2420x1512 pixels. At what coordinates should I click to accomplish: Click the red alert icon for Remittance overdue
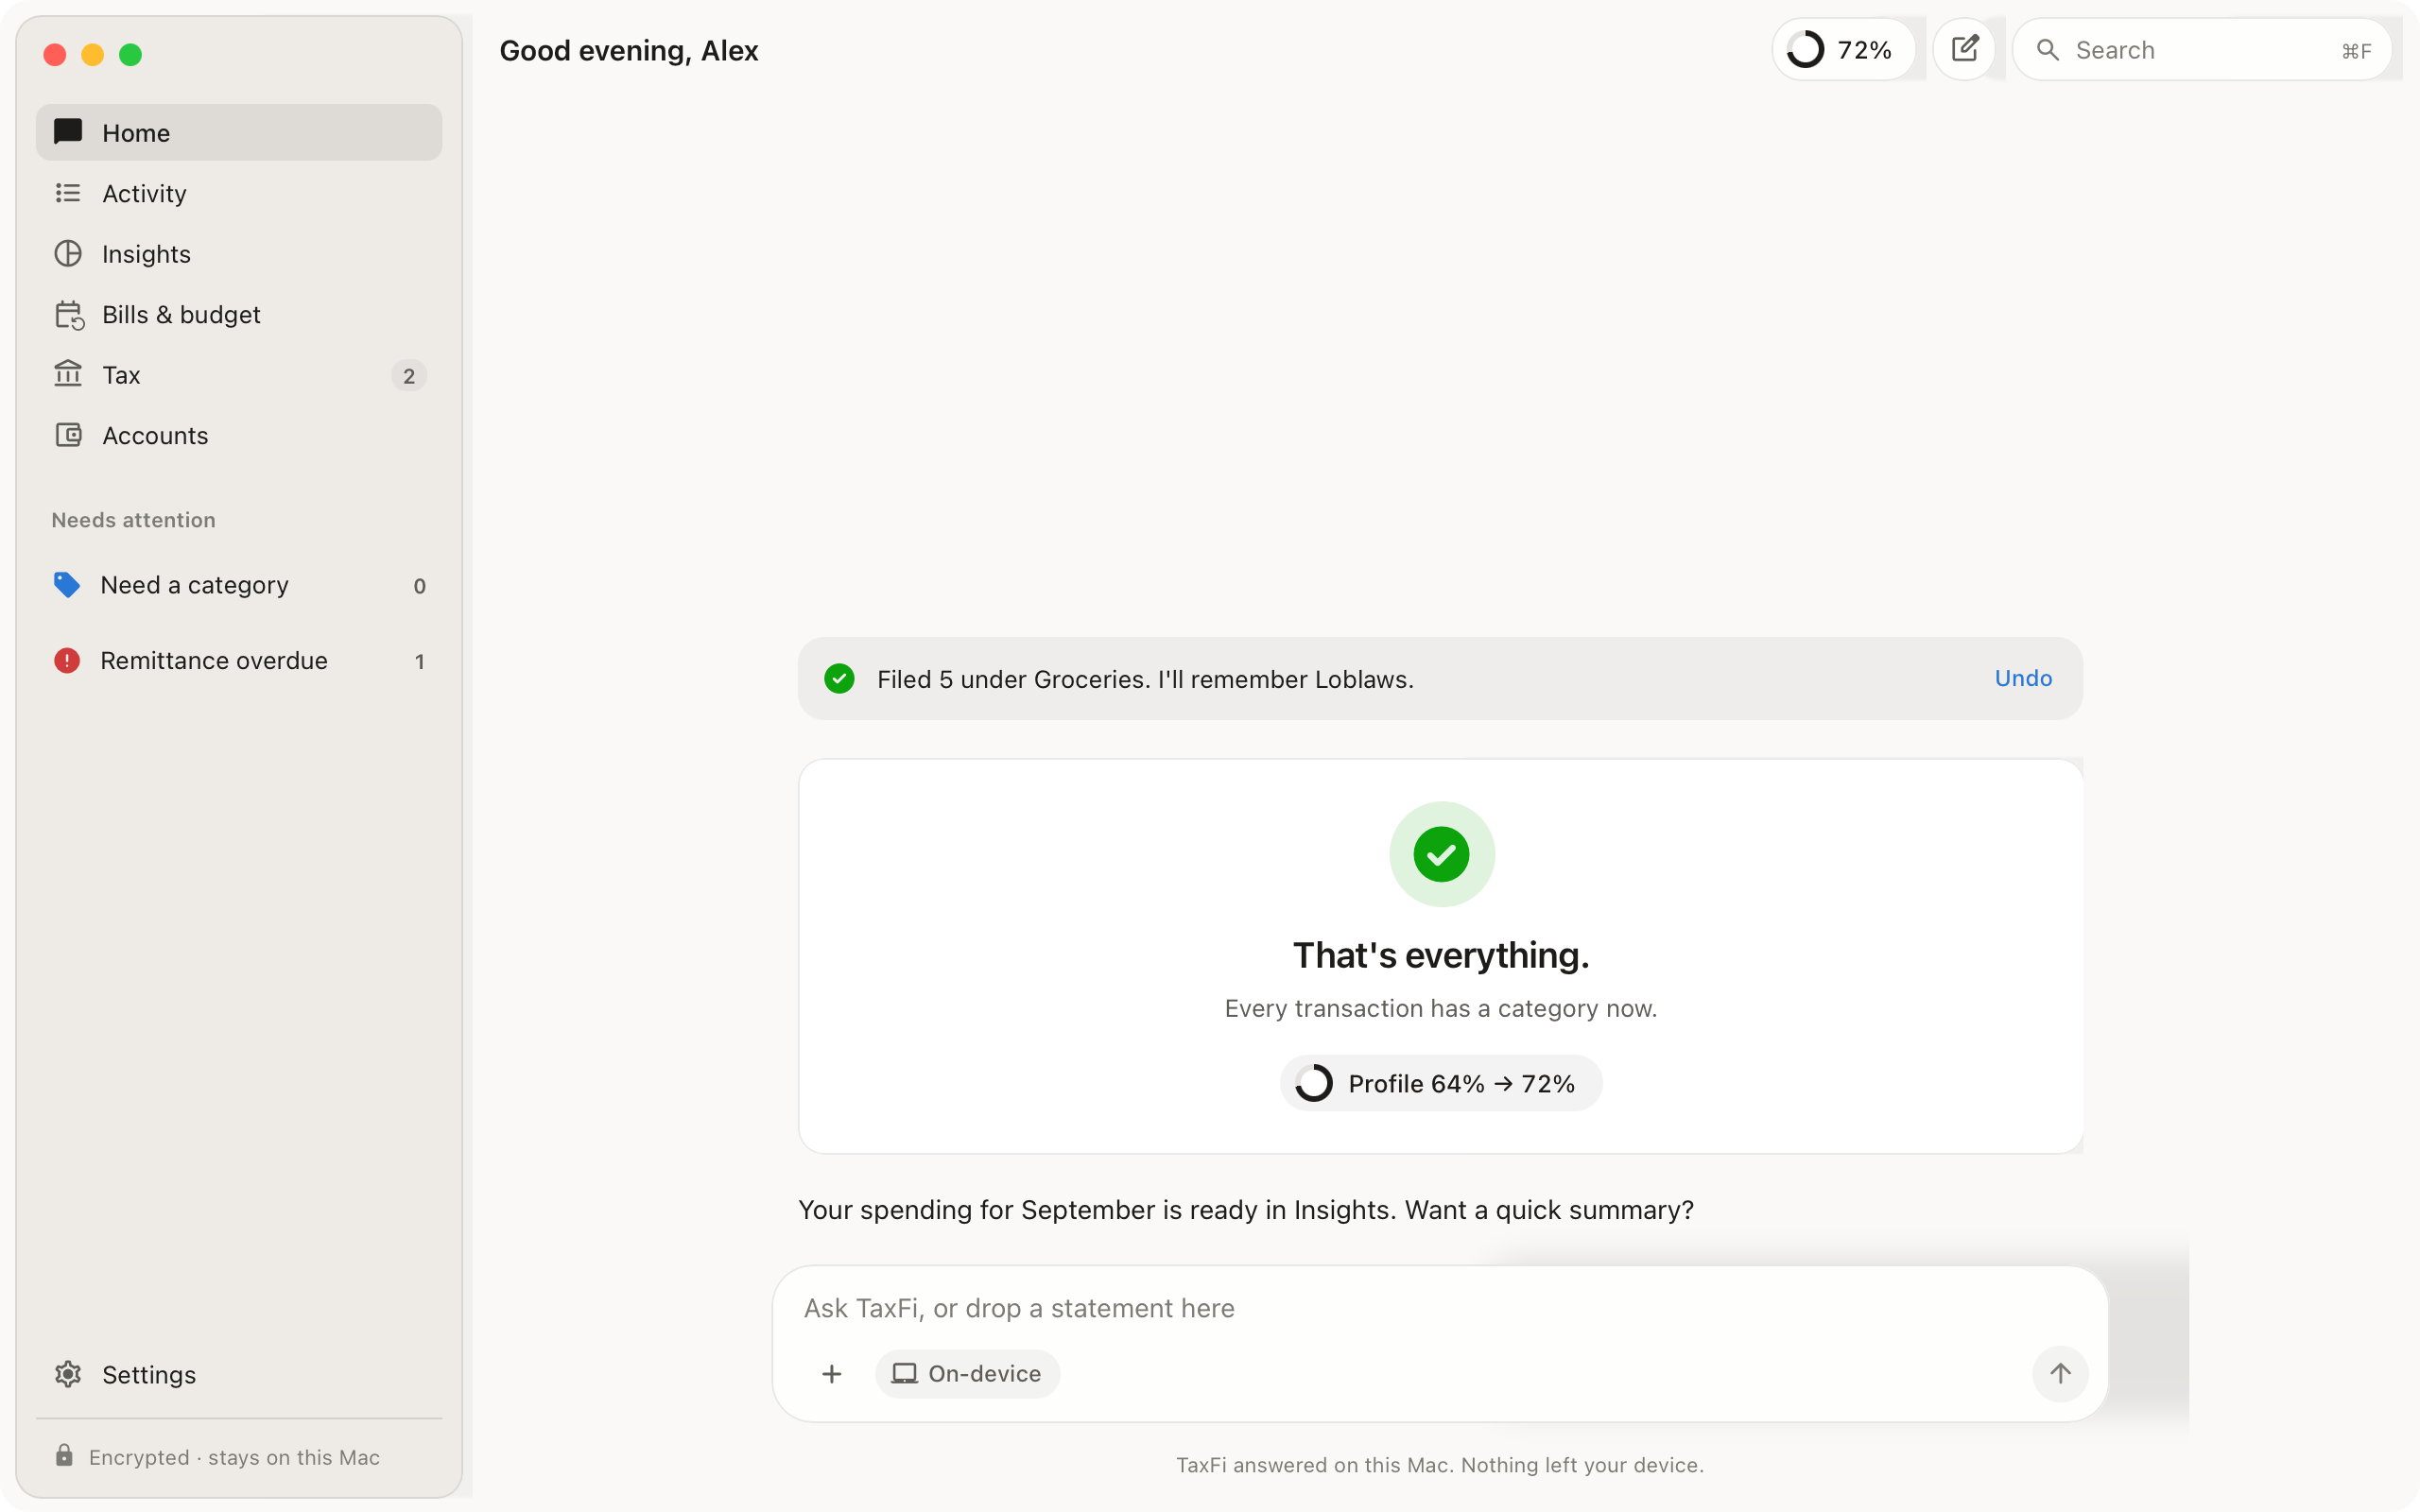click(67, 661)
